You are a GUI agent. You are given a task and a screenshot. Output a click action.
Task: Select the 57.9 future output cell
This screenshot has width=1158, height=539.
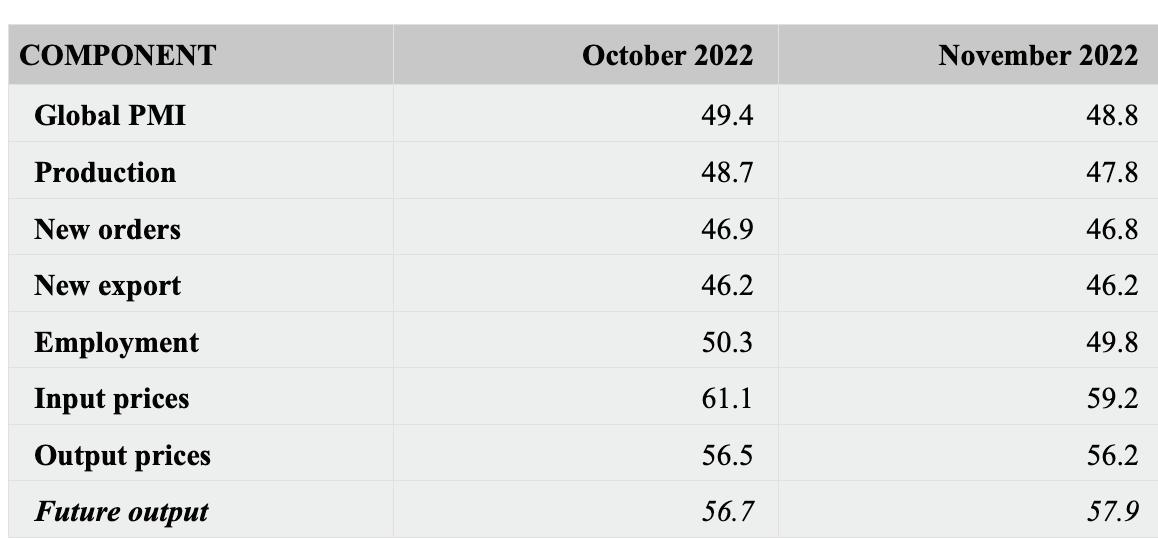[x=1111, y=512]
